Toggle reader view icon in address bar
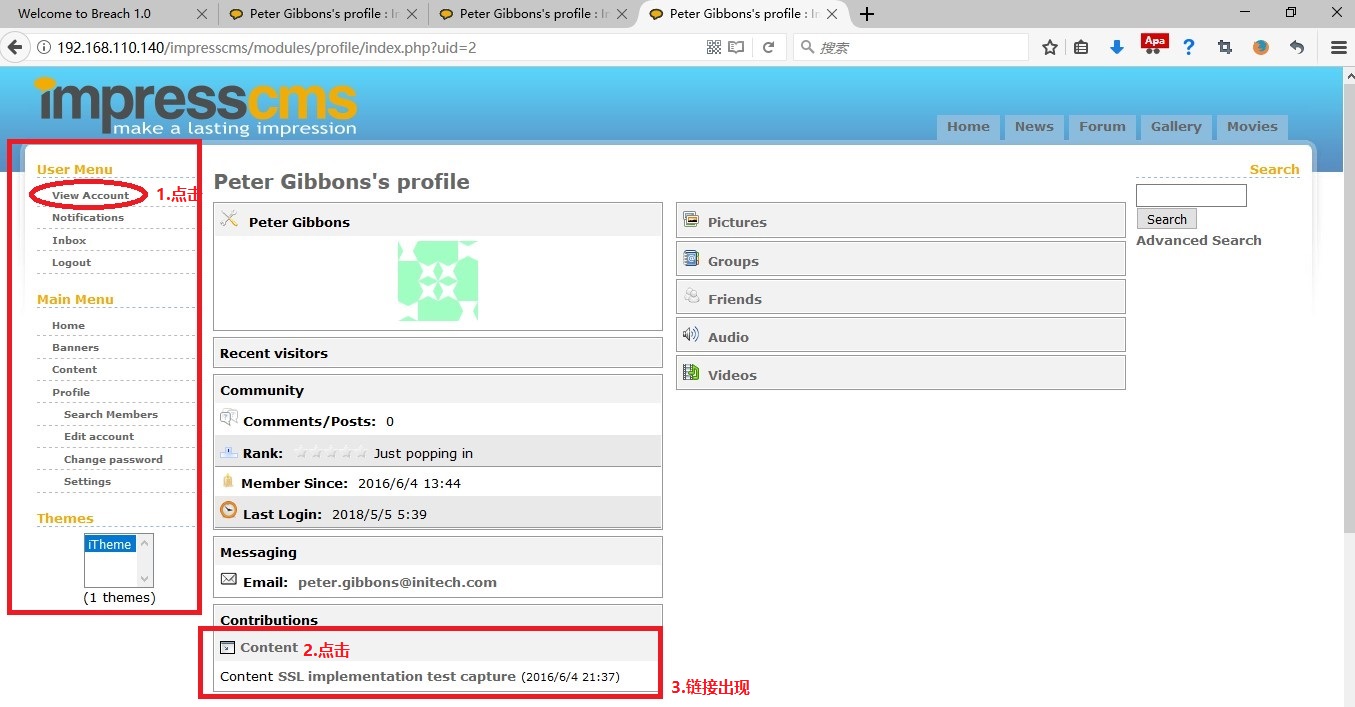The image size is (1355, 707). [737, 47]
